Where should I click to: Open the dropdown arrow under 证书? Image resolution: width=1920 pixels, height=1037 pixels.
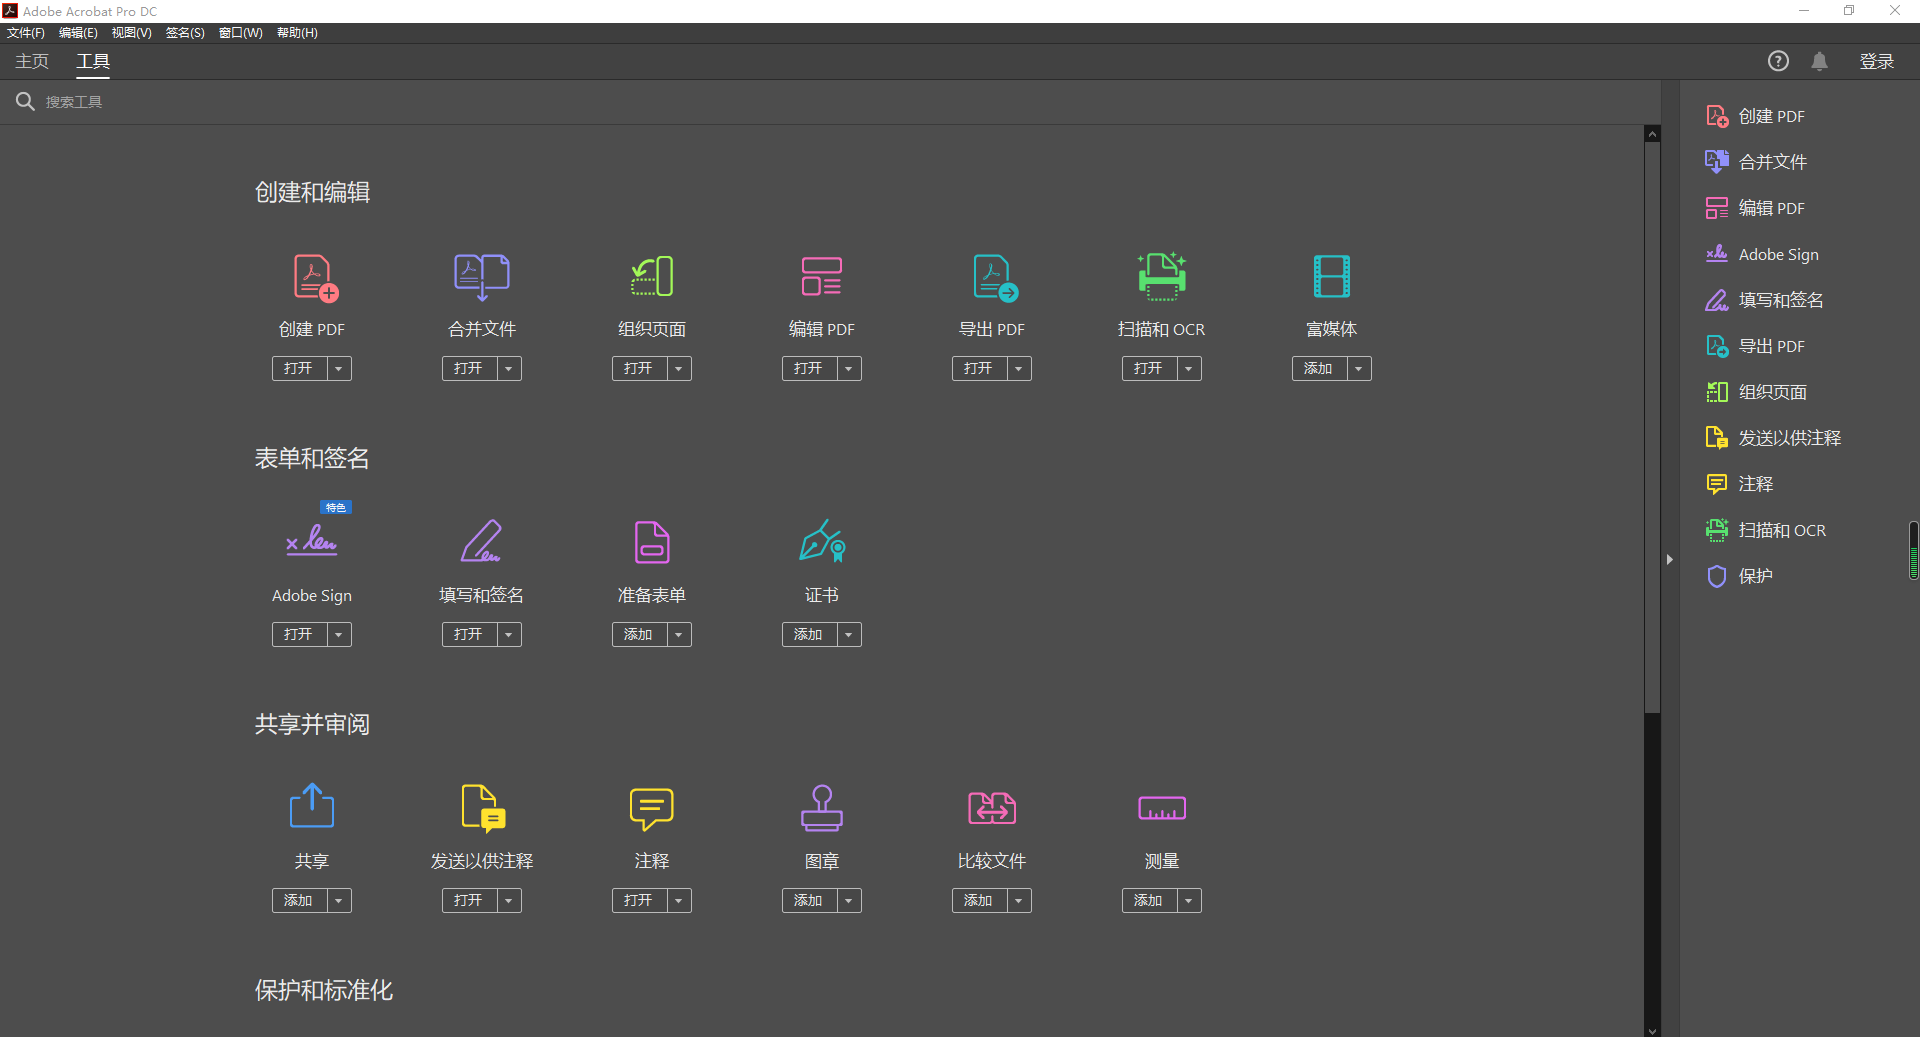point(849,635)
